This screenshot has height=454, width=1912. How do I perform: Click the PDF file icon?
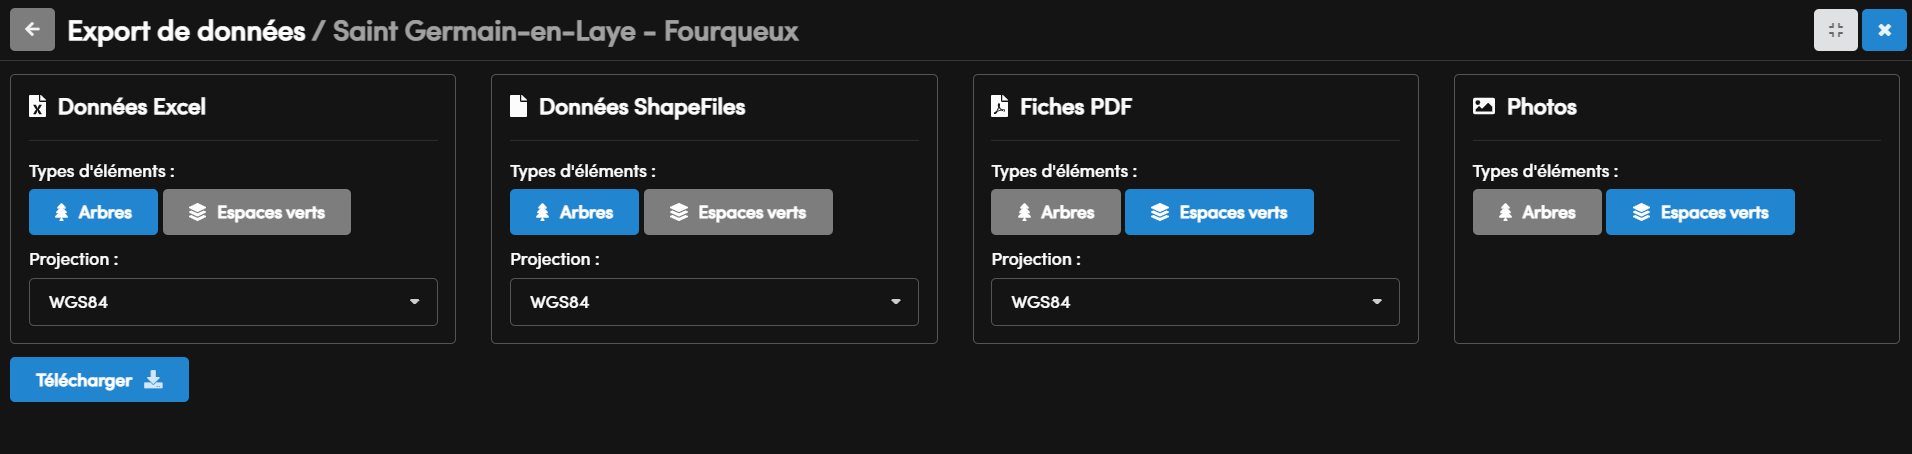tap(999, 106)
